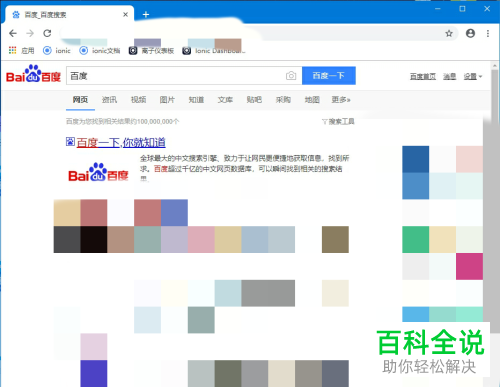
Task: Click the page's vertical scrollbar
Action: coord(495,197)
